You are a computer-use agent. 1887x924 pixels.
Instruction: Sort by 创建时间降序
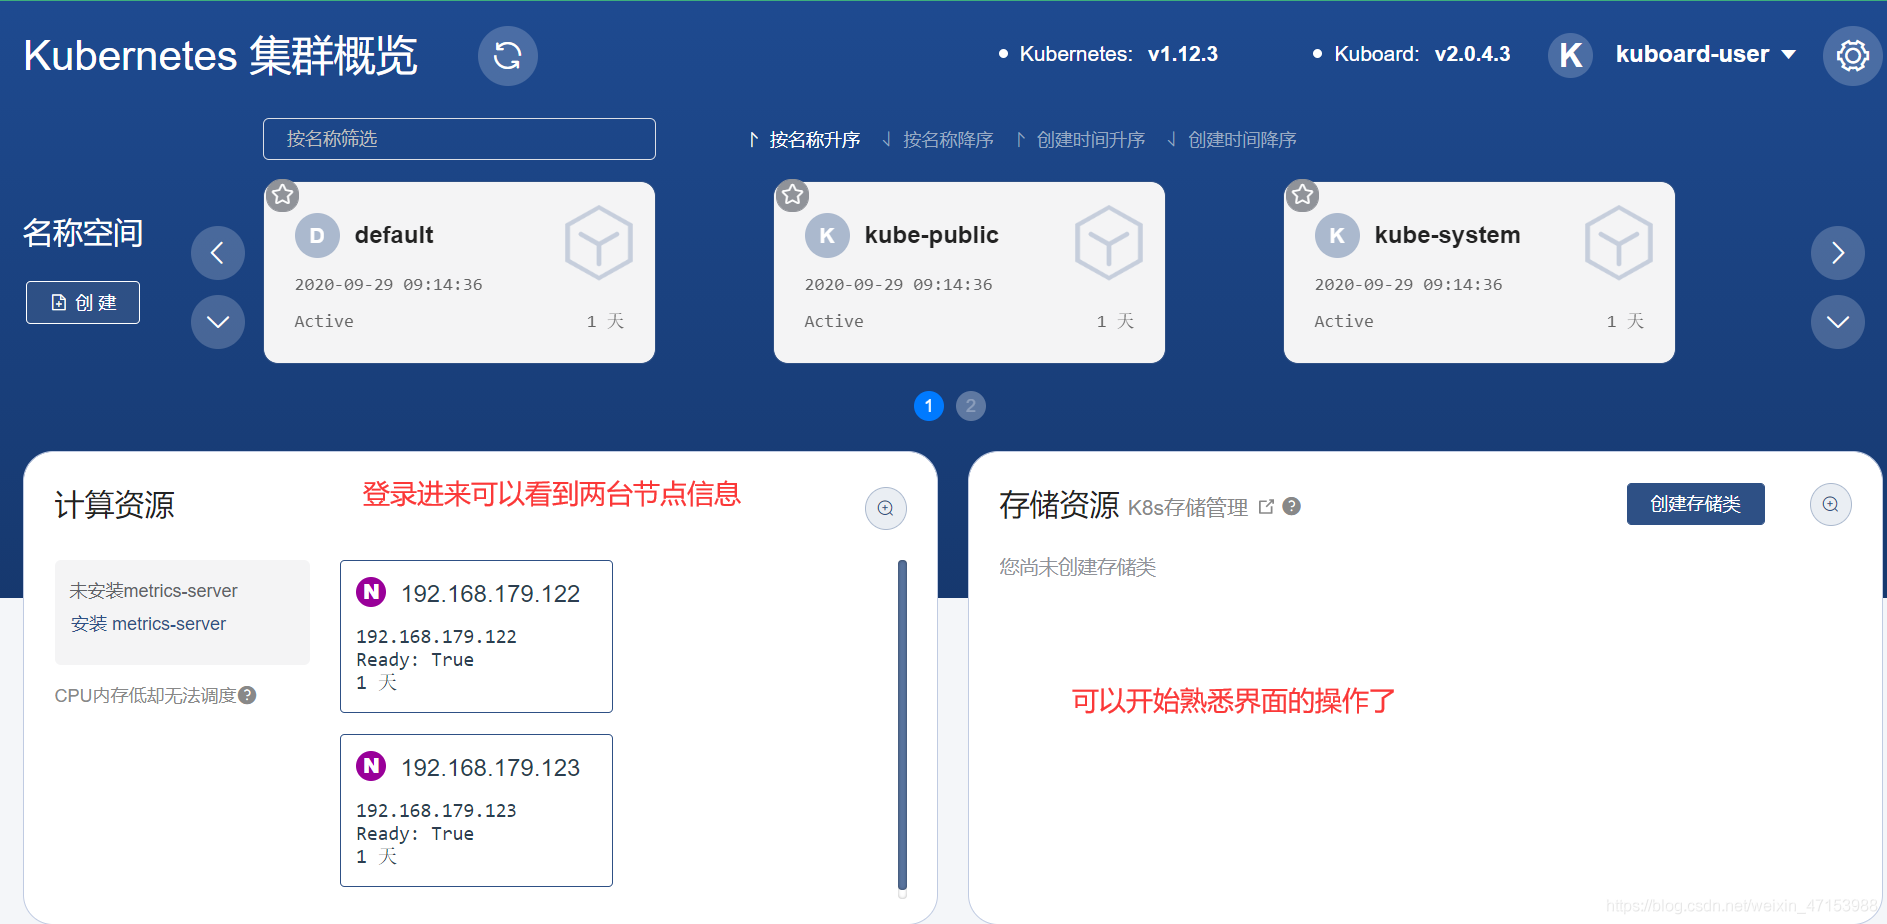point(1232,140)
